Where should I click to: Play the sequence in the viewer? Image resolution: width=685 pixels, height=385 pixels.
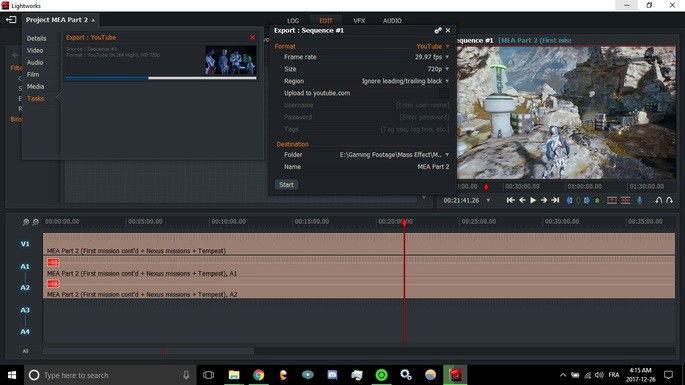coord(533,200)
